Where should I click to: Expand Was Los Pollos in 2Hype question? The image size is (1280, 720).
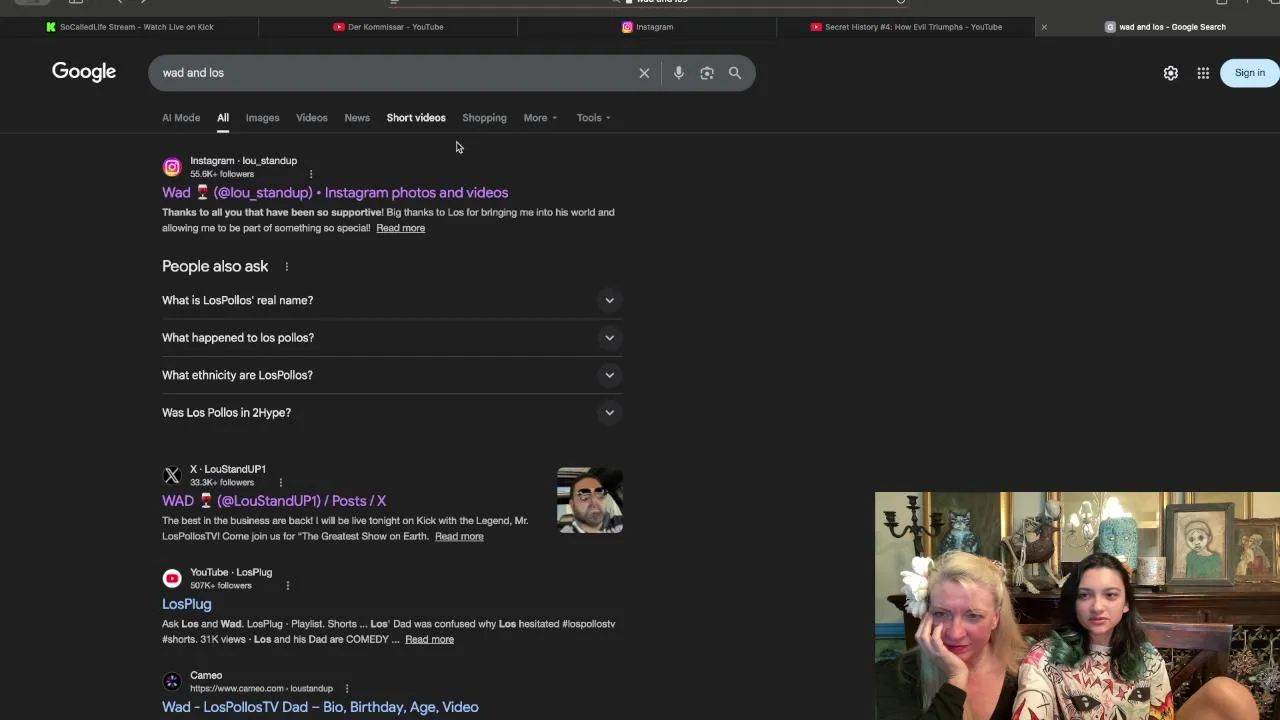(392, 413)
